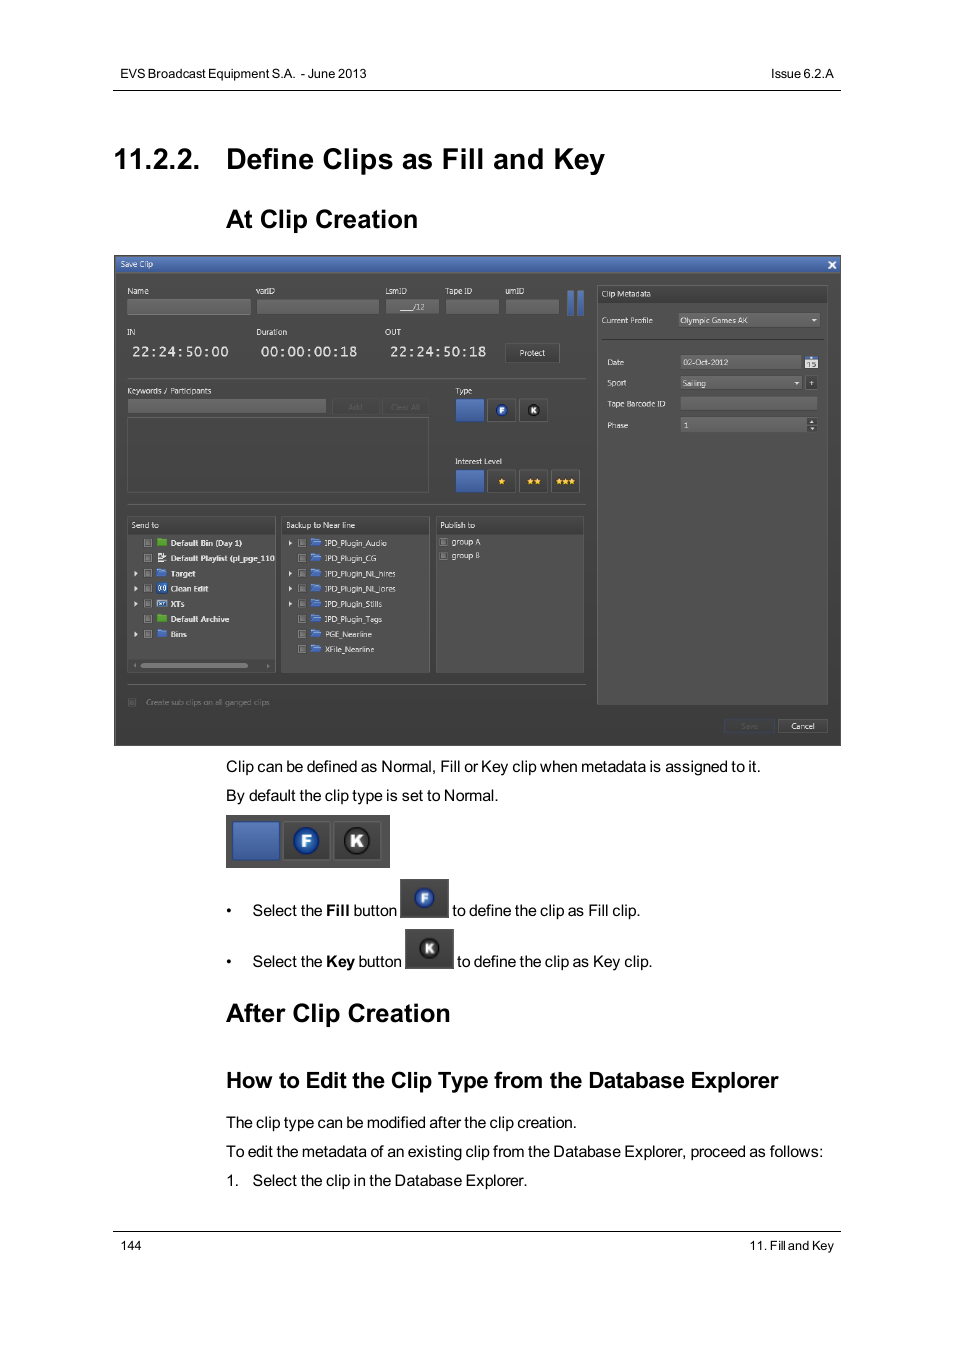This screenshot has width=954, height=1350.
Task: Click the Name input field
Action: [189, 307]
